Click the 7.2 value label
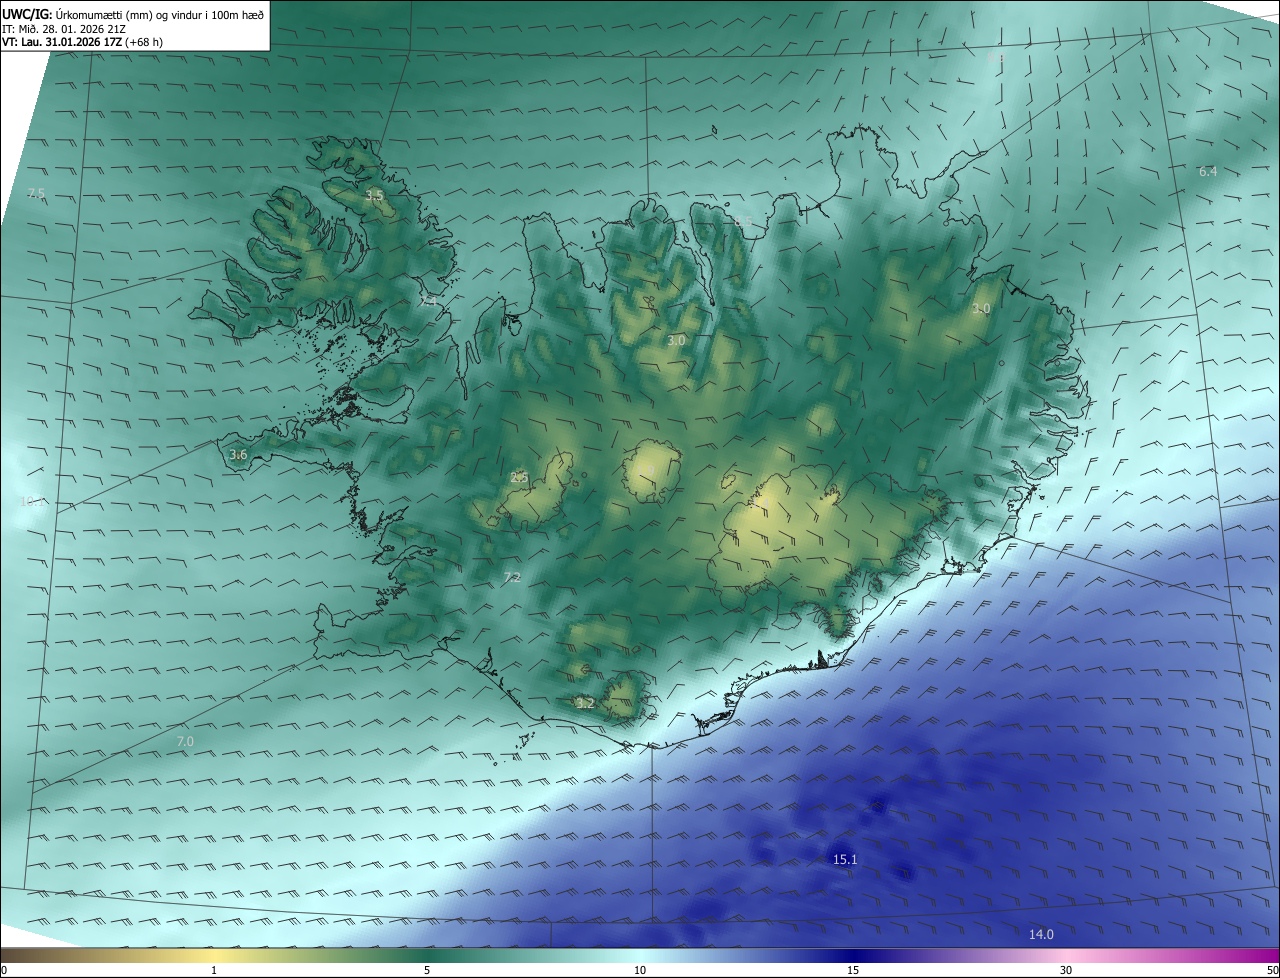 pyautogui.click(x=512, y=577)
